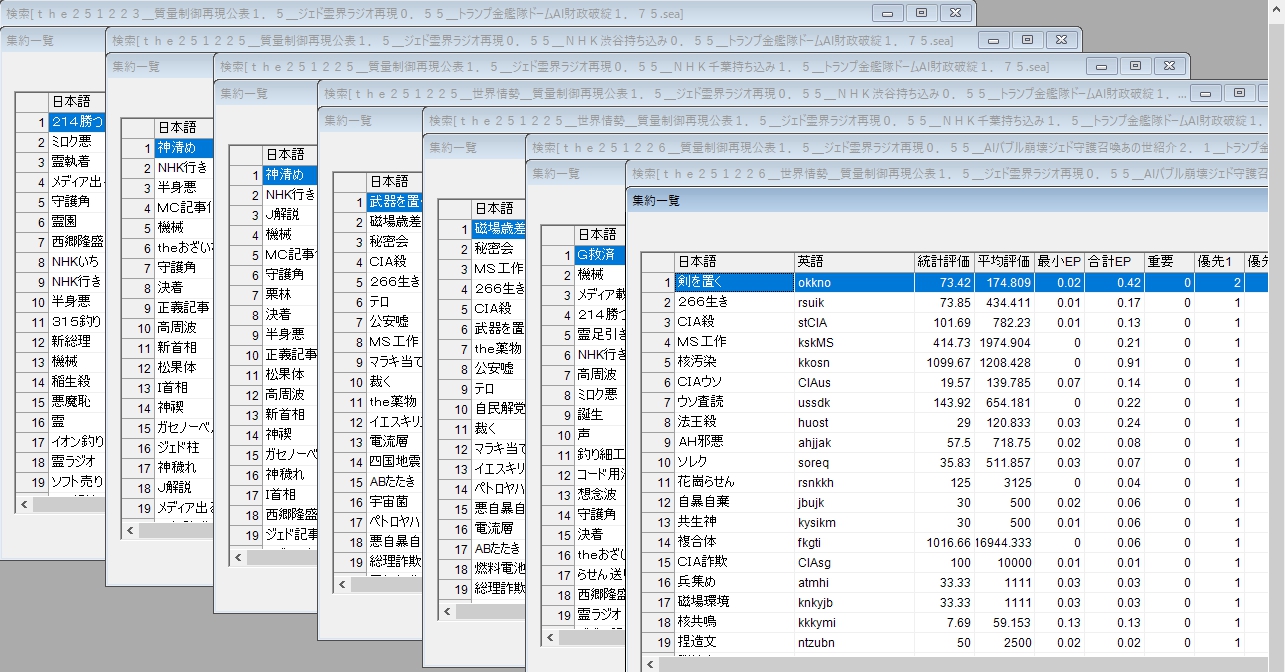The width and height of the screenshot is (1285, 672).
Task: Minimize the fourth cascaded search window
Action: (x=1205, y=92)
